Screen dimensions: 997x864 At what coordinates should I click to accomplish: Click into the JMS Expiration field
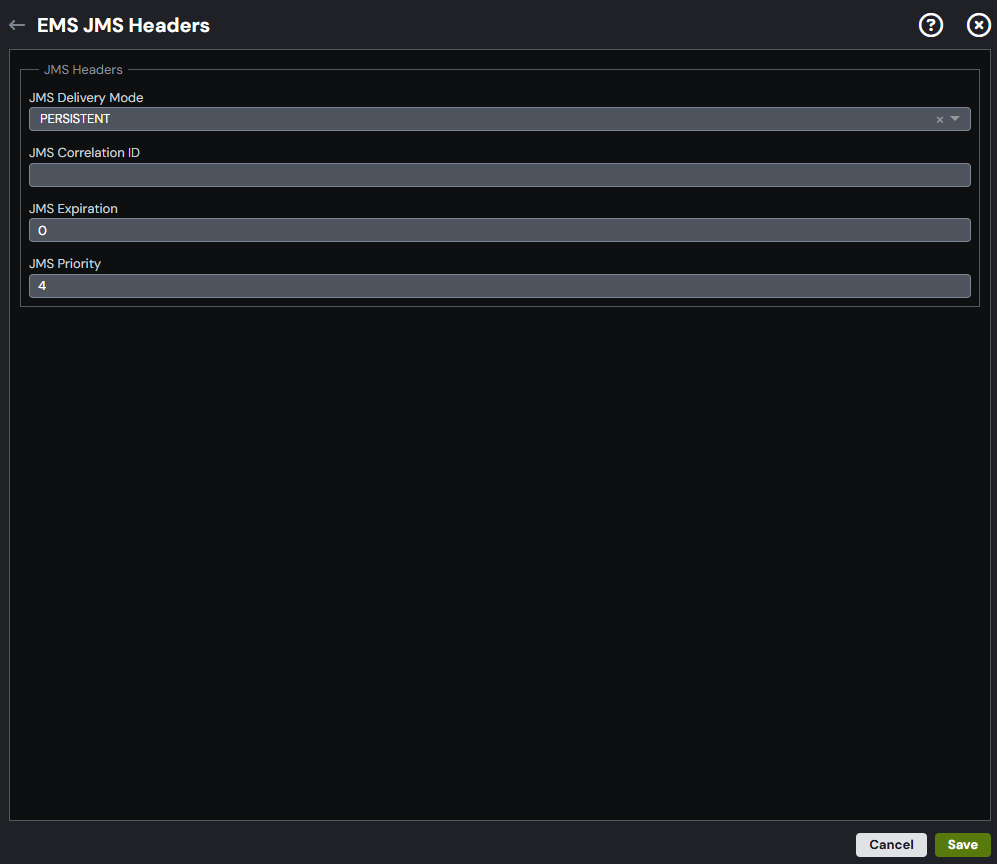coord(499,230)
